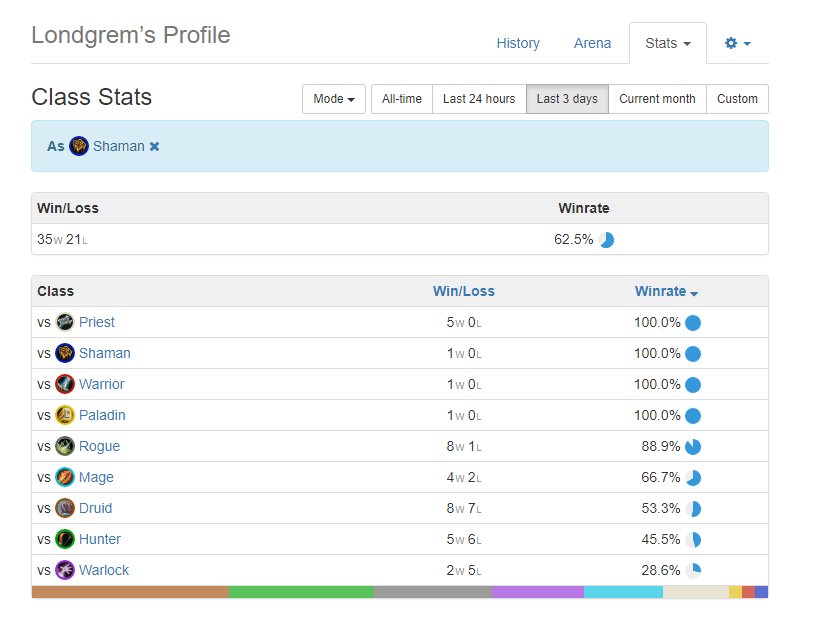Click the 8w 7L Druid record
814x620 pixels.
464,508
